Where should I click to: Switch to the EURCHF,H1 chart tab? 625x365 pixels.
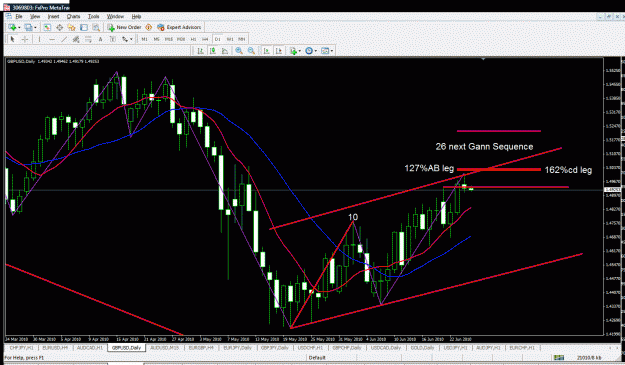[522, 348]
